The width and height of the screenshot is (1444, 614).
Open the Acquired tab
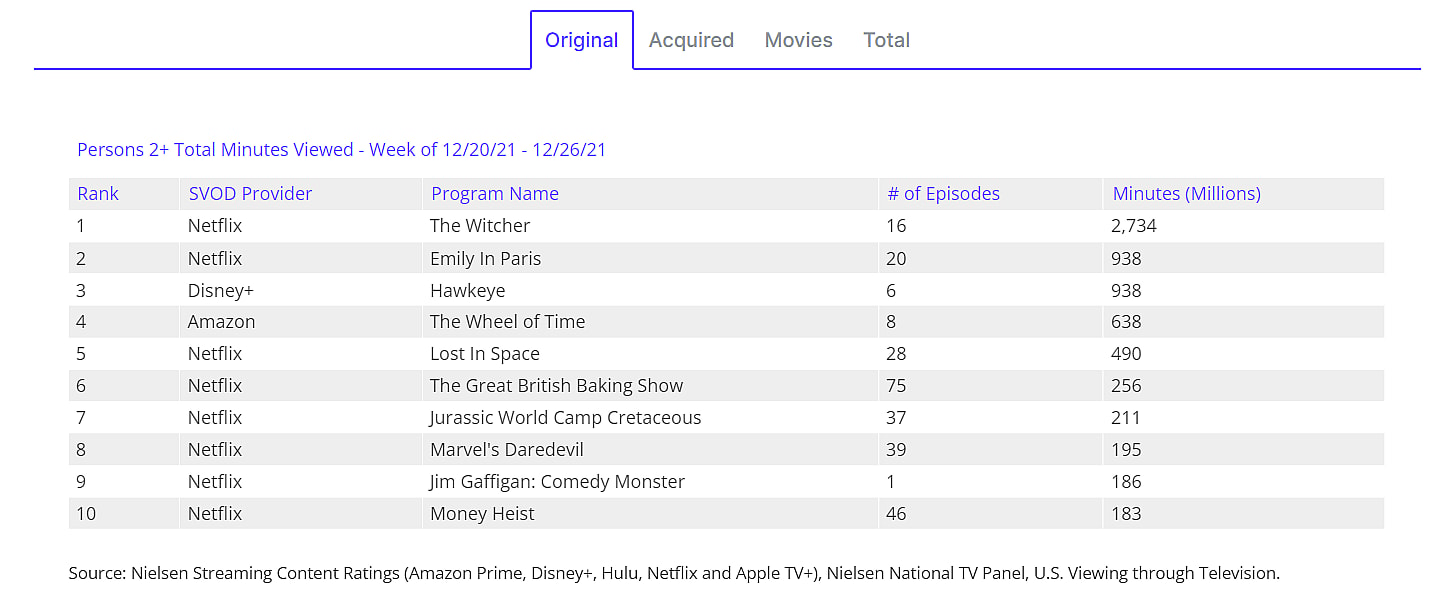pos(691,40)
